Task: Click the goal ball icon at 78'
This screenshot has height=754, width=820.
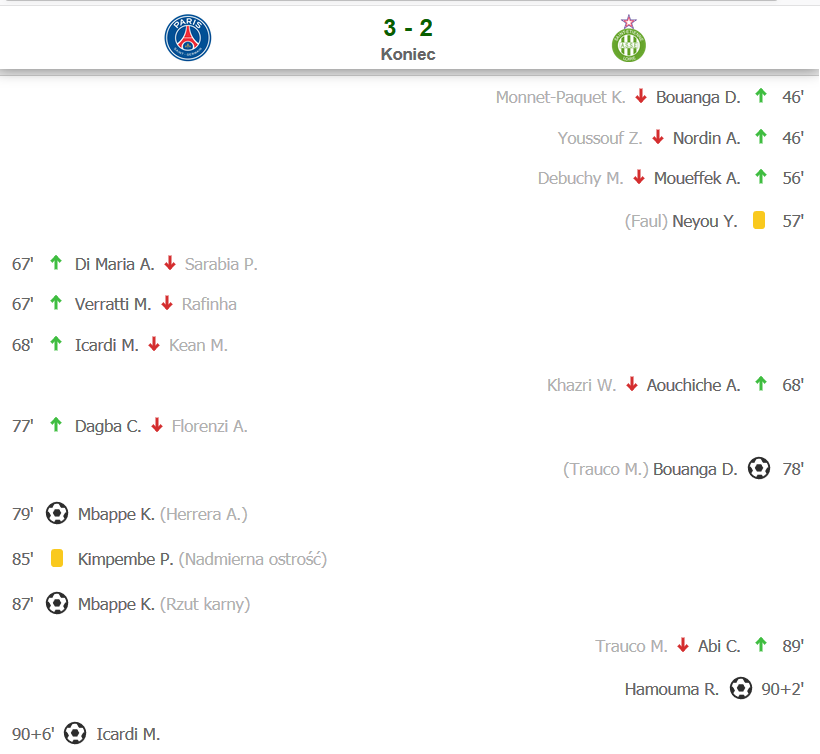Action: pyautogui.click(x=758, y=469)
